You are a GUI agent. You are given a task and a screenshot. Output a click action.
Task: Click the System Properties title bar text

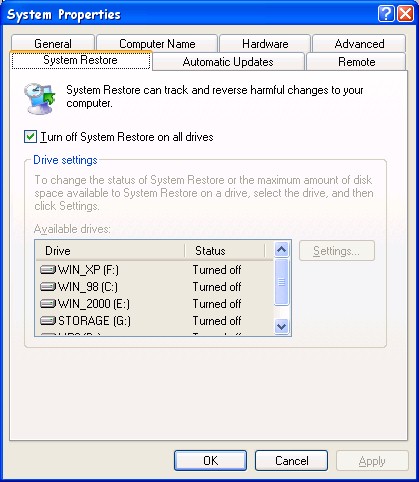[x=64, y=15]
